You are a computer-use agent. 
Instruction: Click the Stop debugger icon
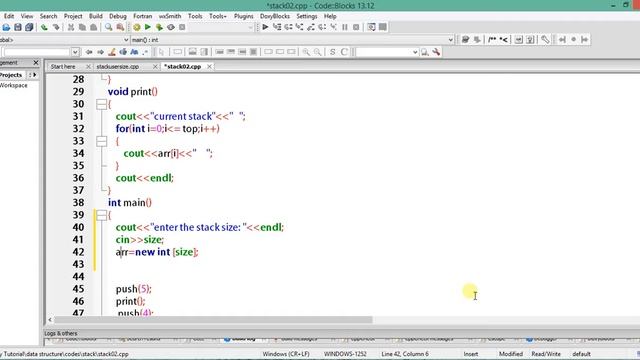356,27
